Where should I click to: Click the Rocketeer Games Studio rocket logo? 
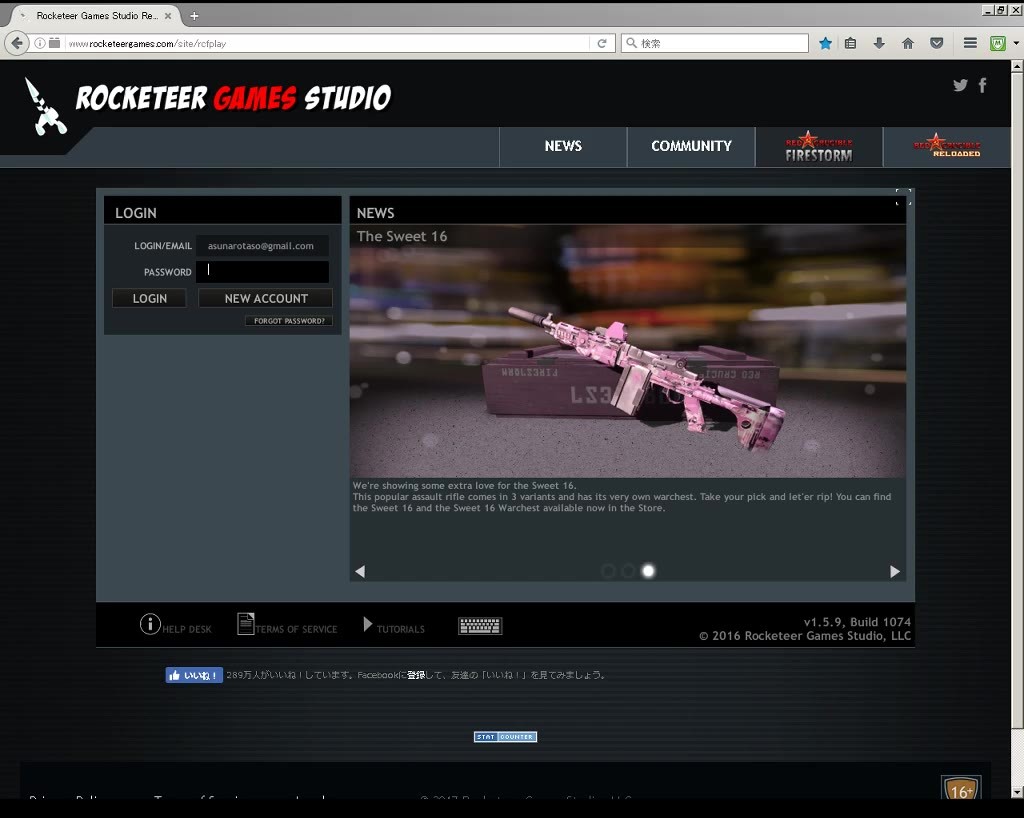tap(46, 106)
